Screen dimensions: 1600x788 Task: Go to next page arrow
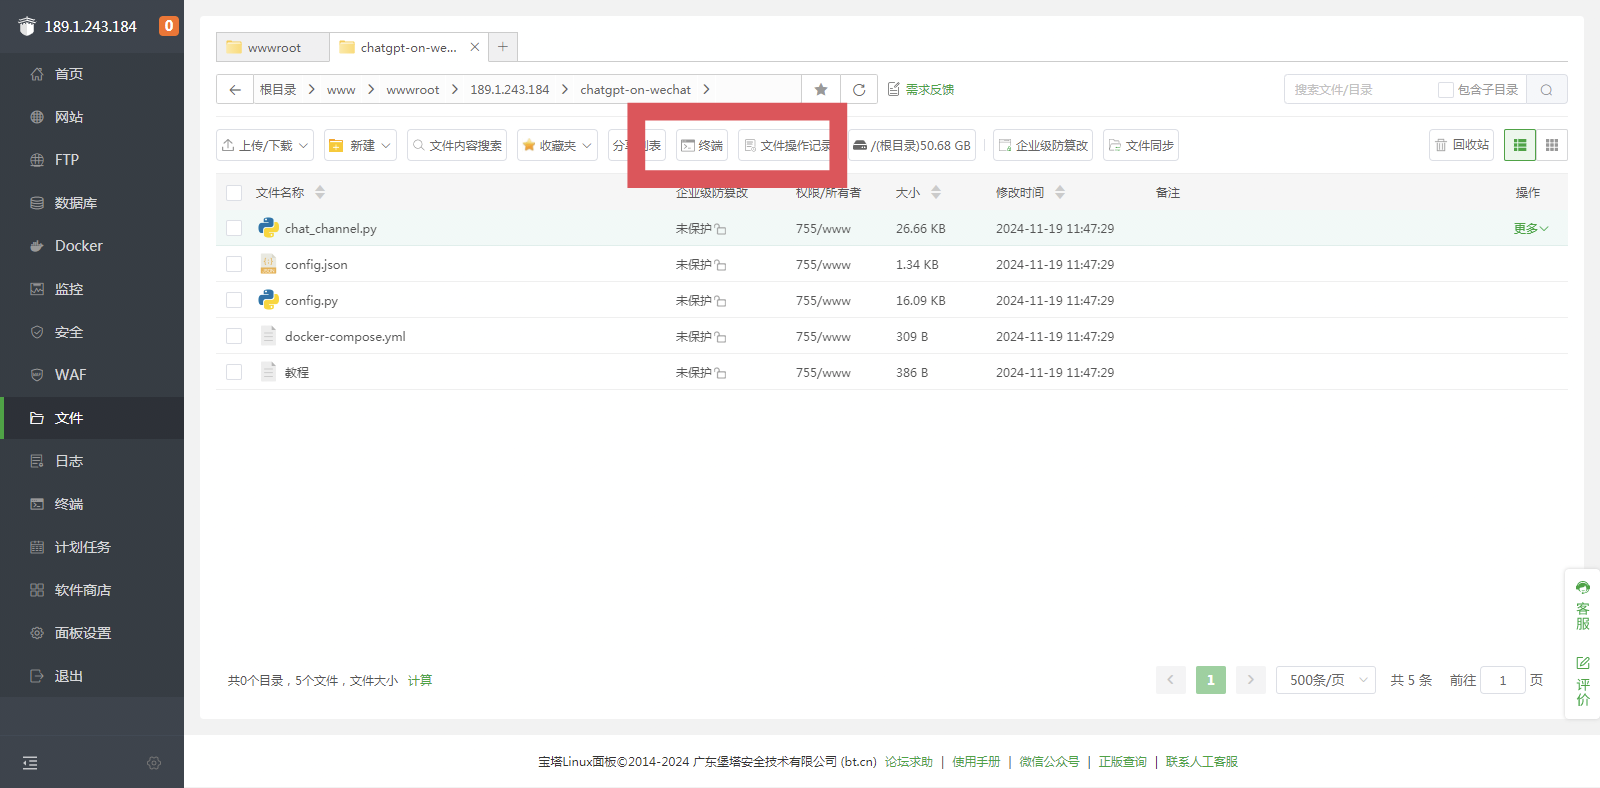(1251, 680)
